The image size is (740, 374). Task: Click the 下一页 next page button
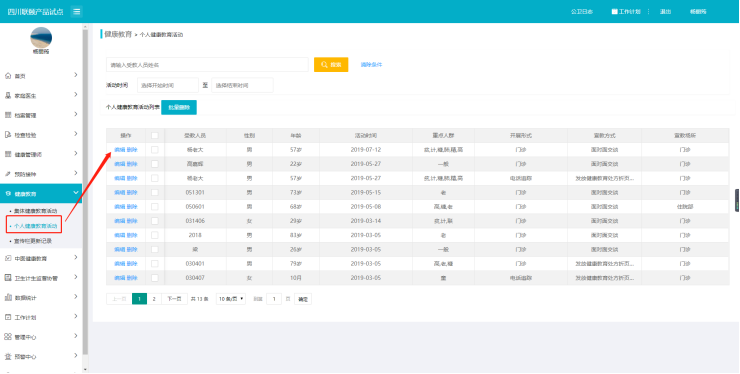(174, 299)
